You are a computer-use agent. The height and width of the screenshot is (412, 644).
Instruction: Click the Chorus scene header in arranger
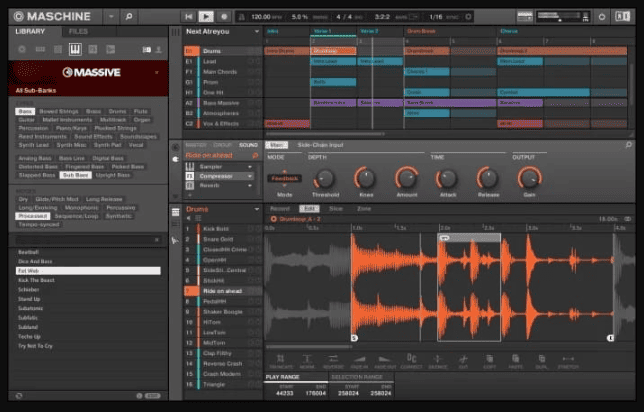tap(509, 31)
